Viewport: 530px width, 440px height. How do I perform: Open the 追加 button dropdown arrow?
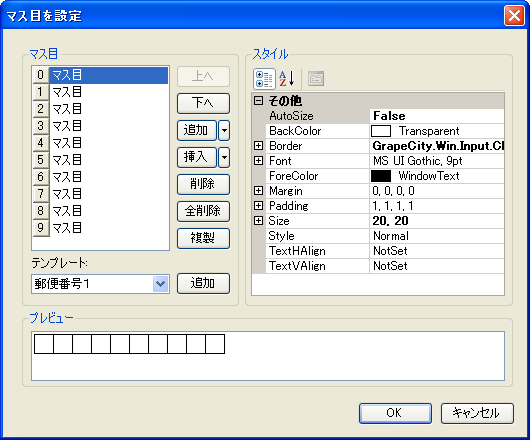click(x=224, y=130)
